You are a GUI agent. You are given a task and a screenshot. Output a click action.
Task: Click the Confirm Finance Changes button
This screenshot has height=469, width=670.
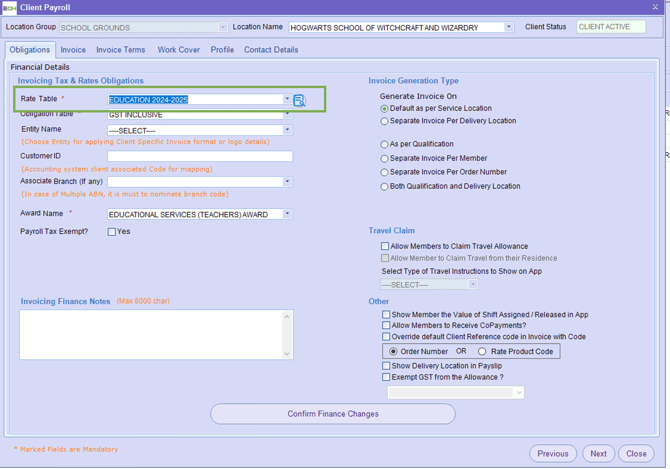tap(332, 414)
